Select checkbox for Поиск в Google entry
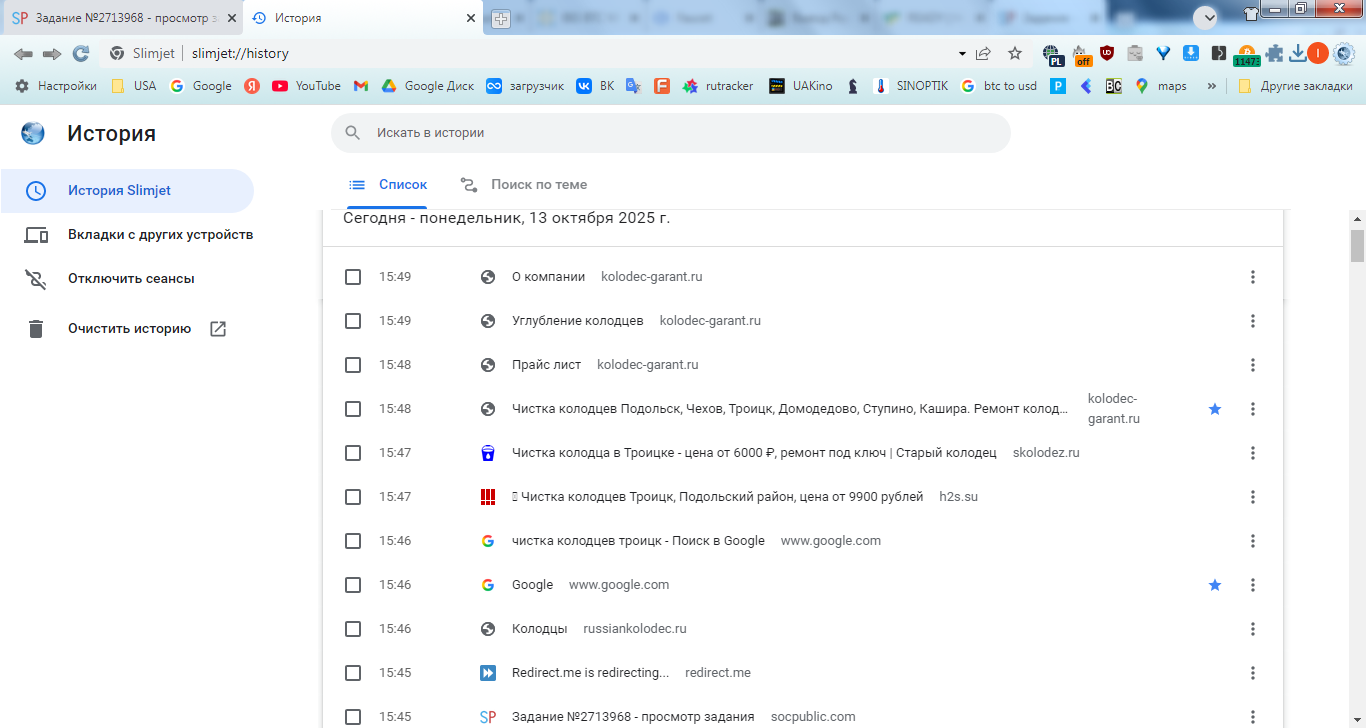The width and height of the screenshot is (1366, 728). pyautogui.click(x=353, y=541)
